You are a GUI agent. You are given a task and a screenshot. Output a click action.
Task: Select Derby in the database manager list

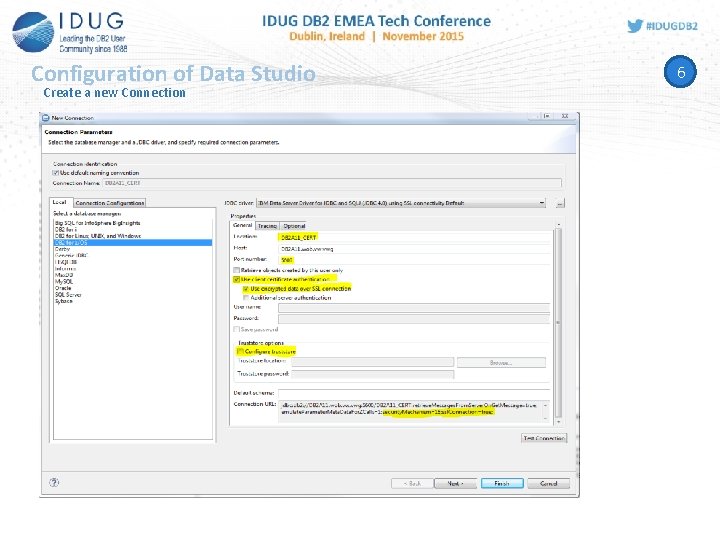[62, 249]
